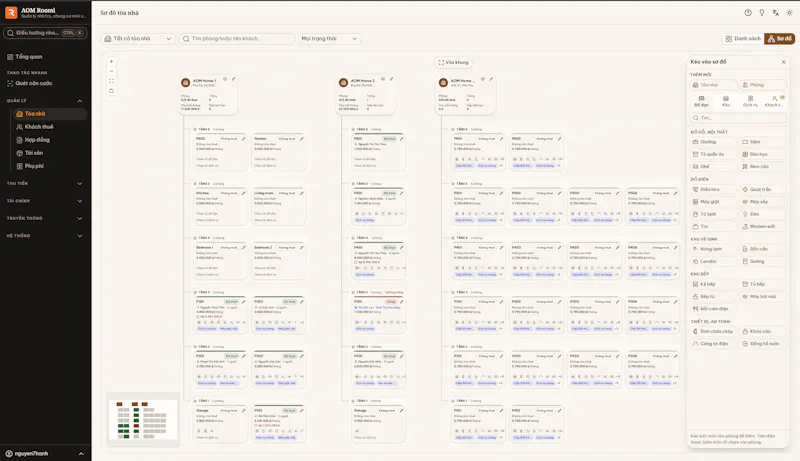The height and width of the screenshot is (461, 800).
Task: Select Nồi cơm điện item
Action: tap(713, 309)
